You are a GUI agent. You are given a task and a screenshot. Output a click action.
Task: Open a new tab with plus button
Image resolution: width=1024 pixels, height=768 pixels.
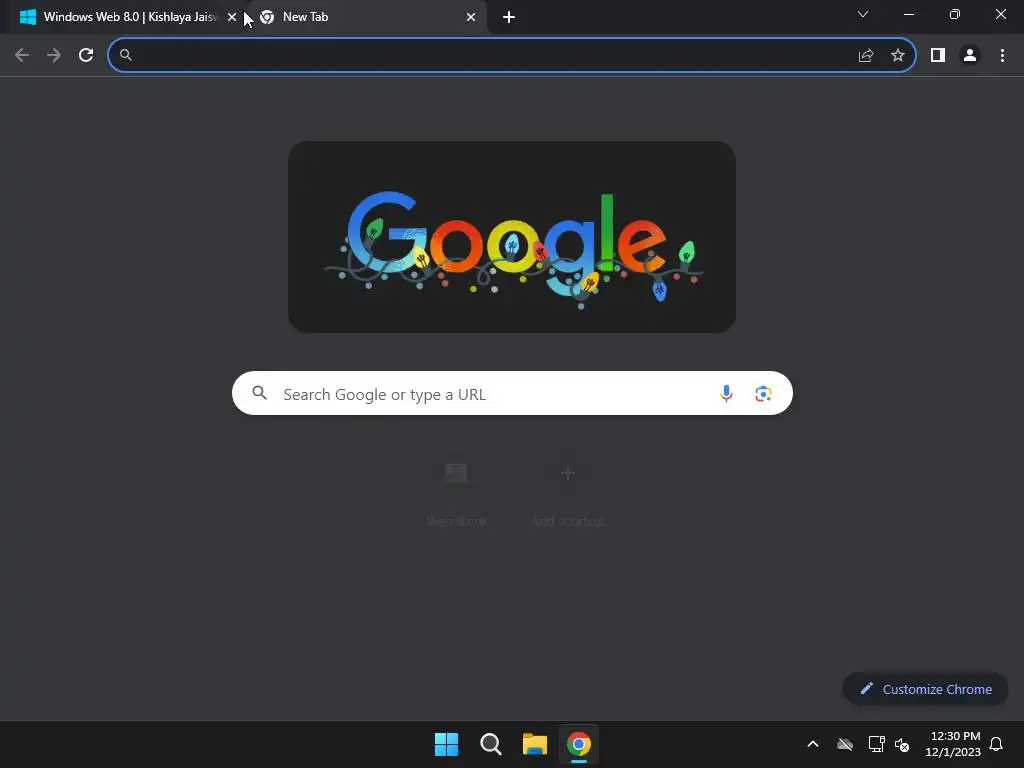pyautogui.click(x=509, y=17)
